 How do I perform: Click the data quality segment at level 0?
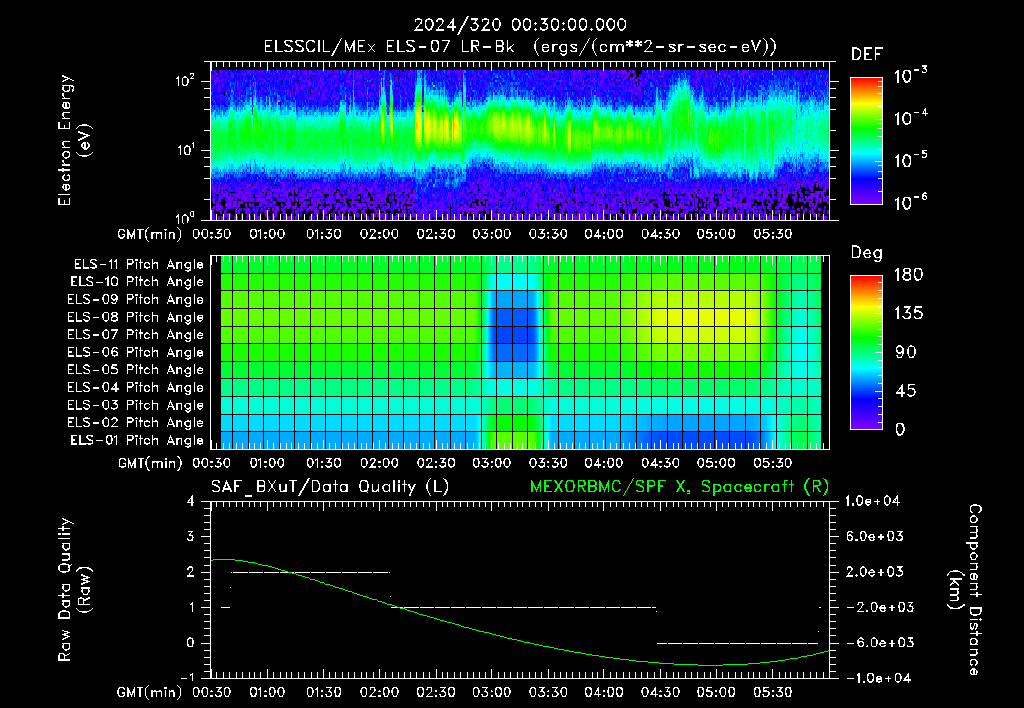[x=737, y=643]
